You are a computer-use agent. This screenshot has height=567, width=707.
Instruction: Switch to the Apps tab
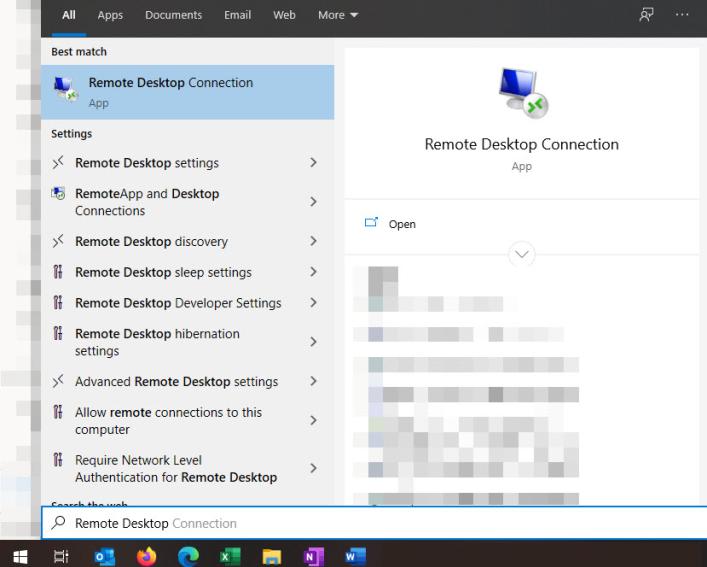coord(110,15)
